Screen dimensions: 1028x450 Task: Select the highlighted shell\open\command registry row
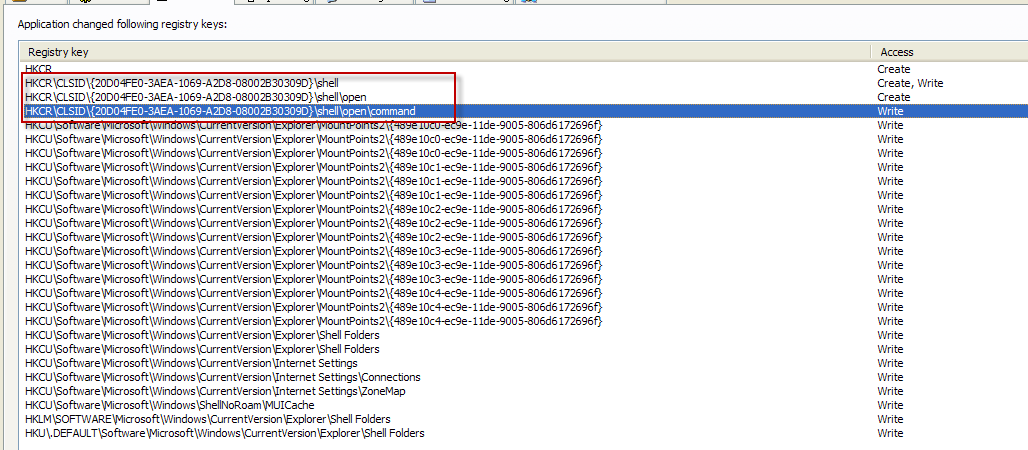click(x=524, y=111)
